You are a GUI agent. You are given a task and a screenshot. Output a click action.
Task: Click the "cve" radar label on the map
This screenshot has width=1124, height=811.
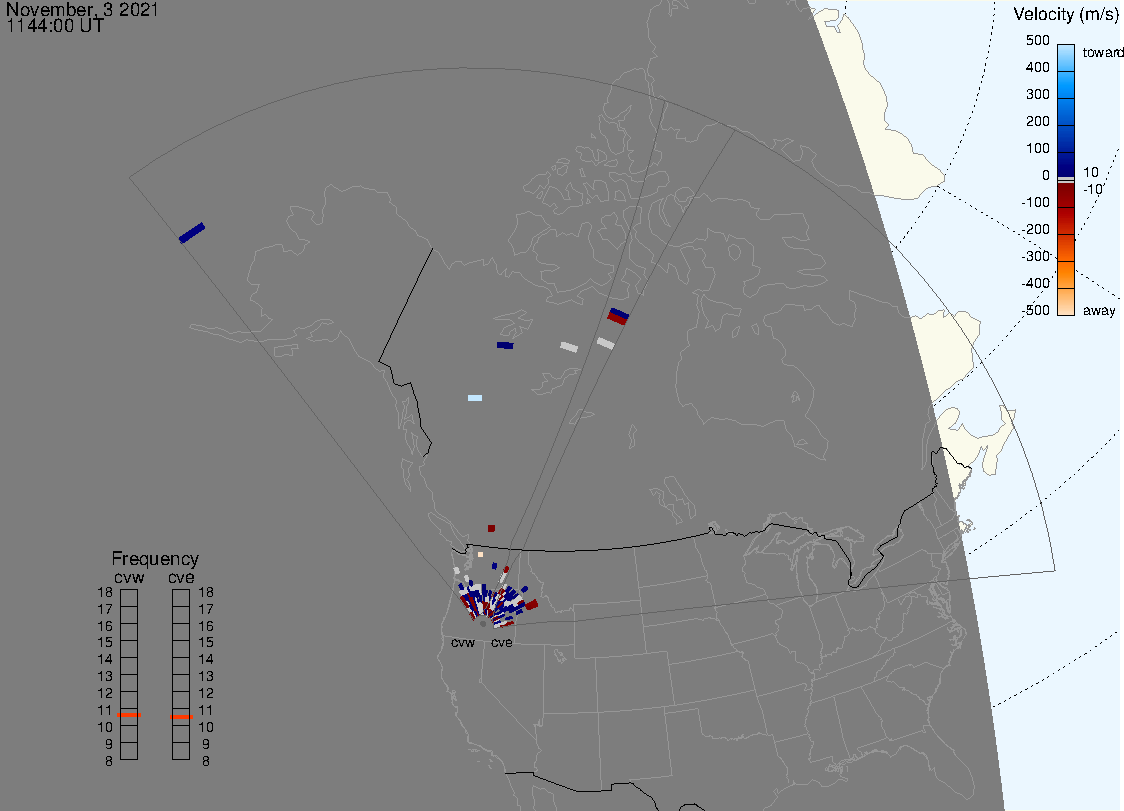(x=502, y=642)
